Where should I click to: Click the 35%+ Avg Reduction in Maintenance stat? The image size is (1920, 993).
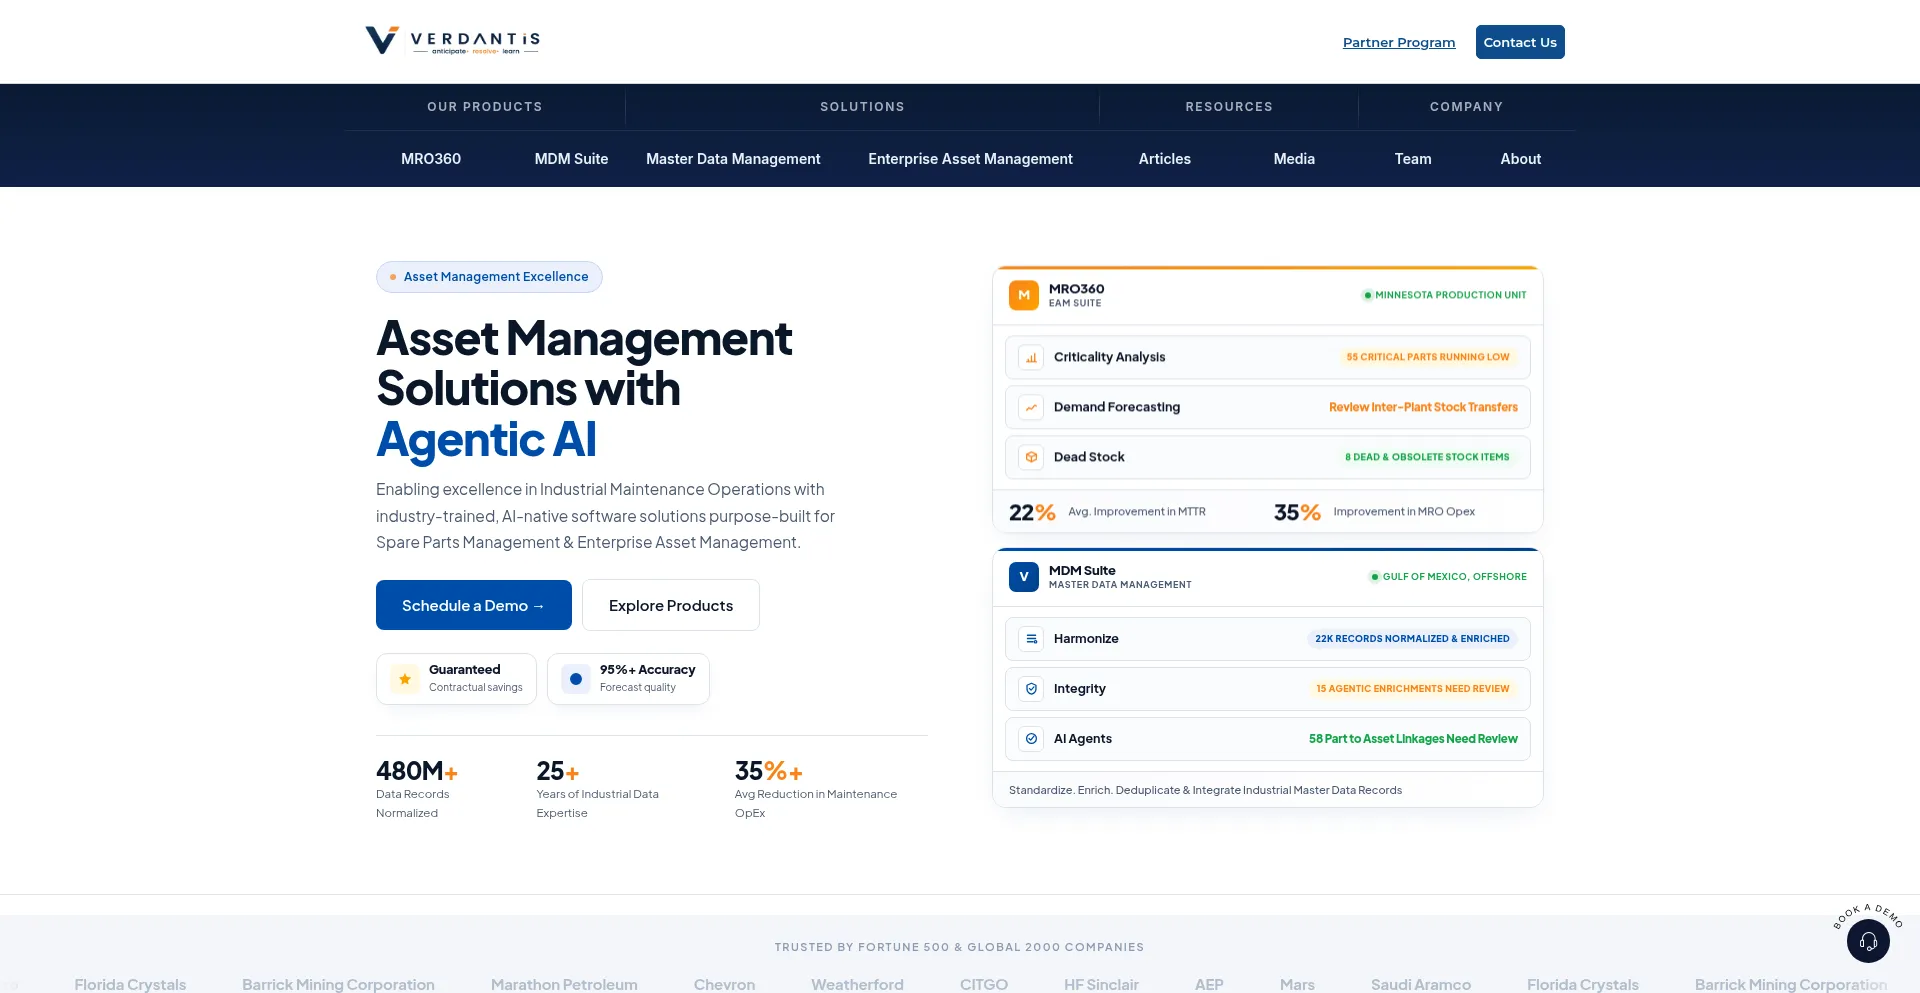(x=816, y=789)
